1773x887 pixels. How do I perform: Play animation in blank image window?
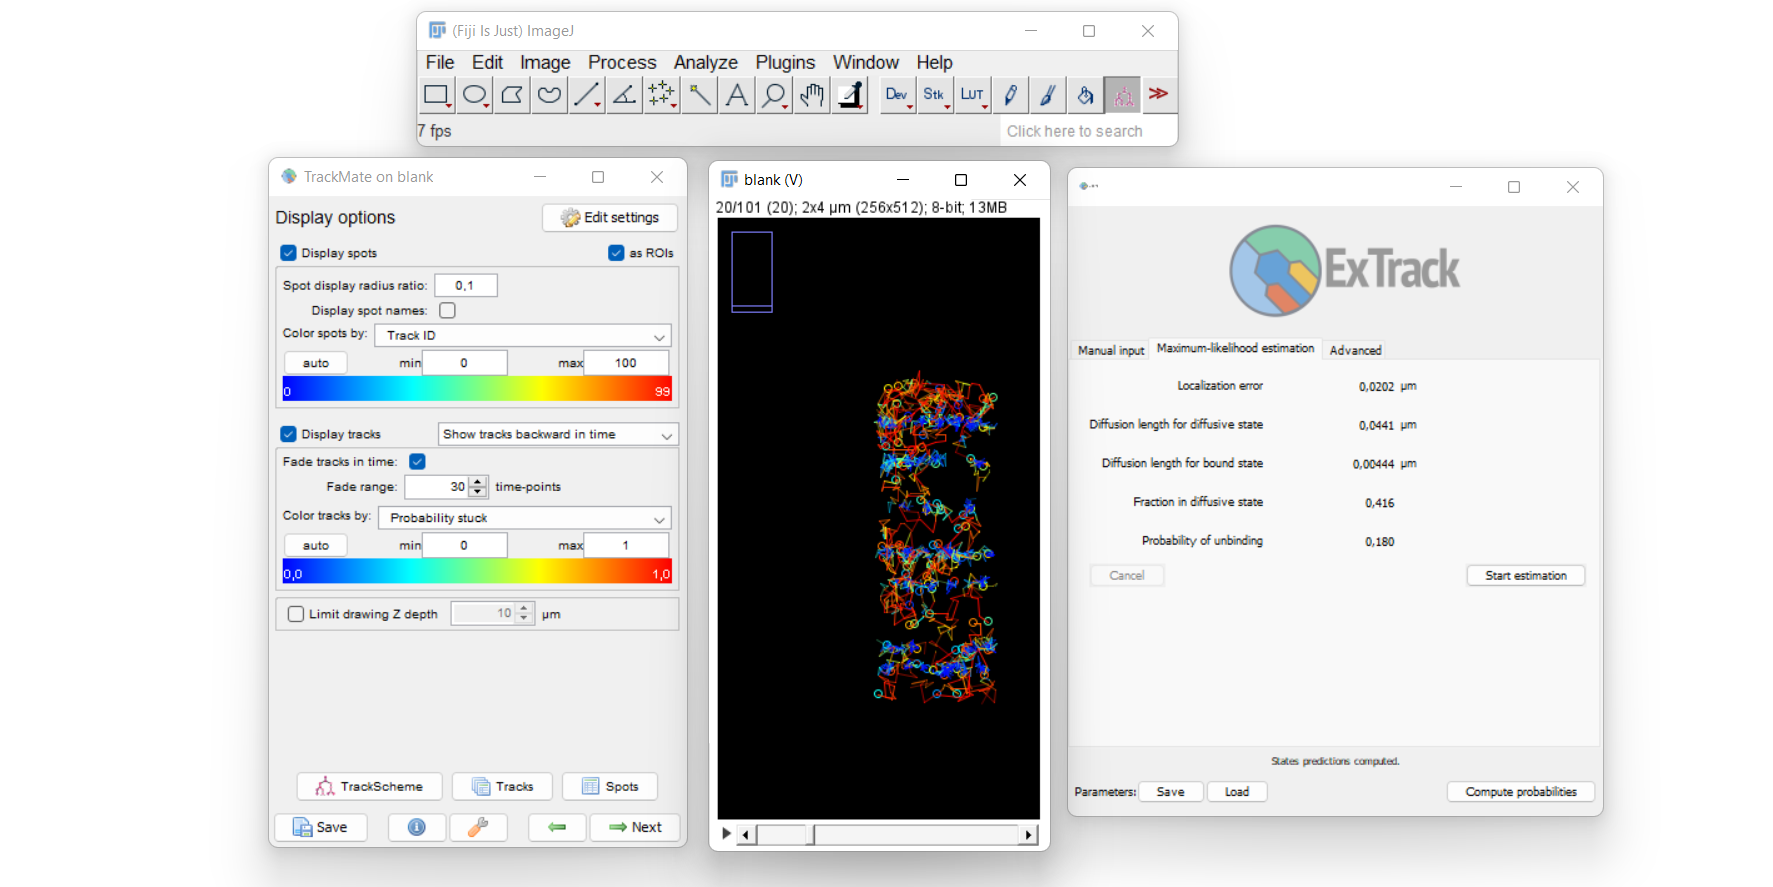click(727, 834)
